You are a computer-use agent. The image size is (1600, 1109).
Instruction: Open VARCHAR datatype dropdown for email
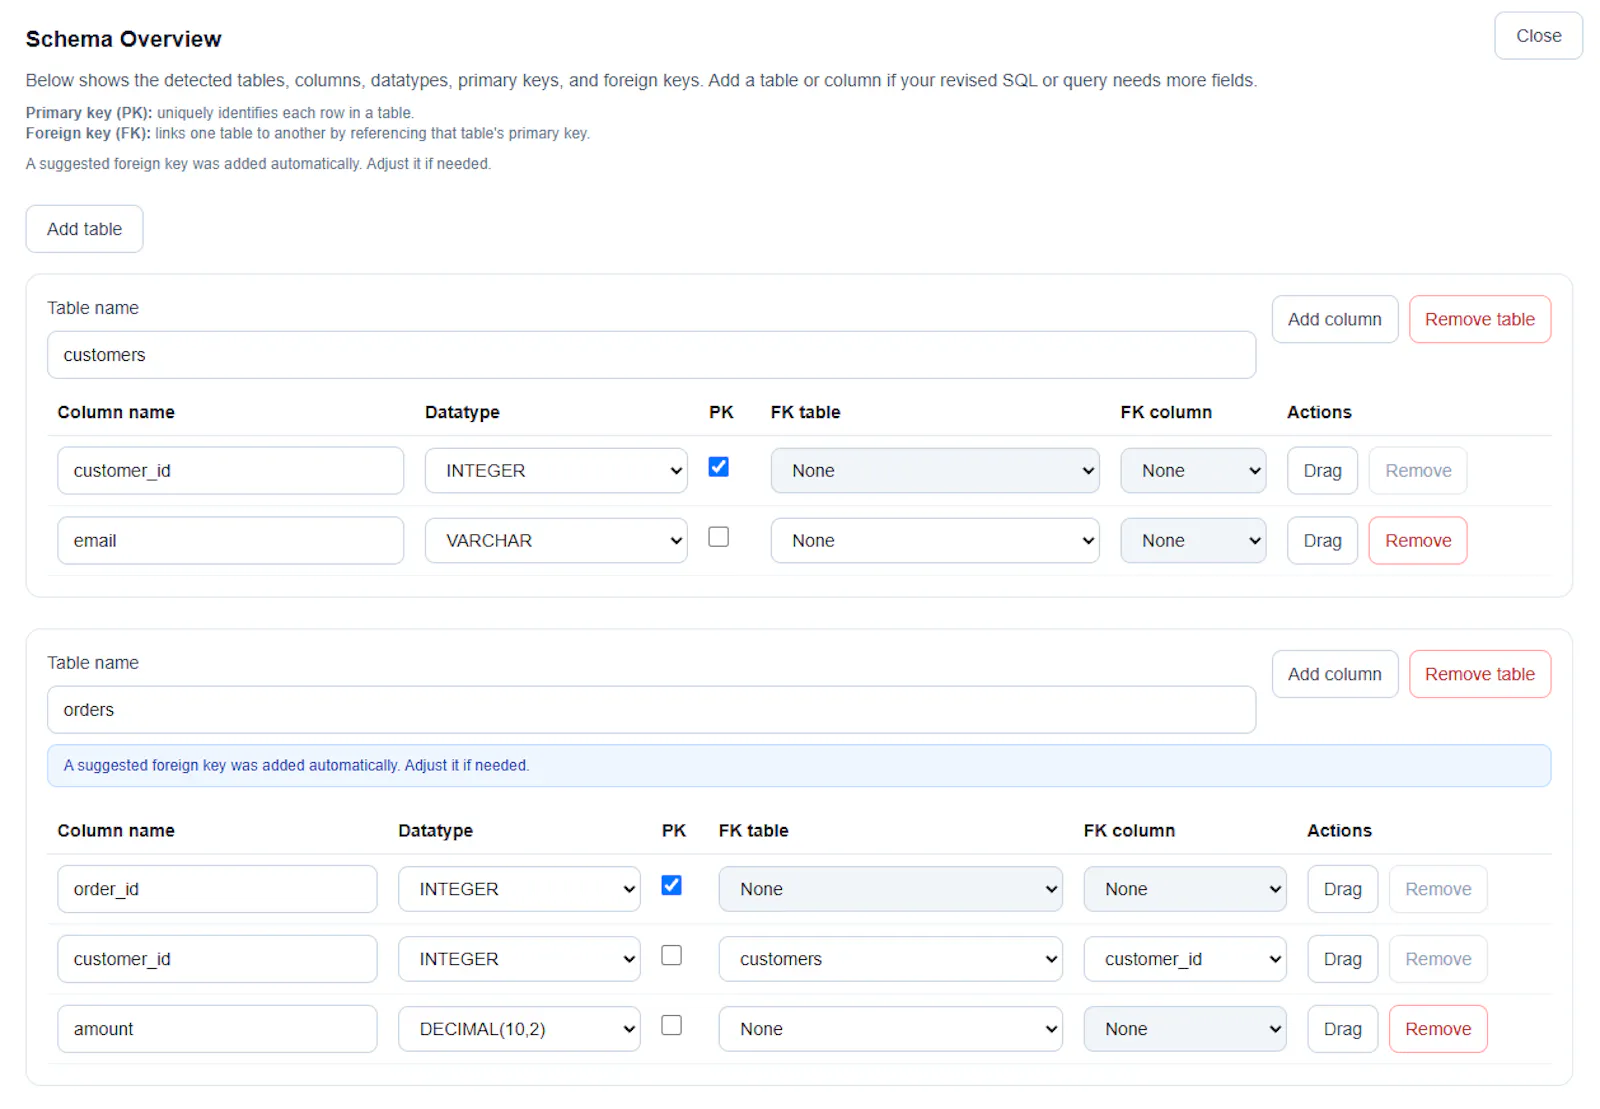click(556, 541)
